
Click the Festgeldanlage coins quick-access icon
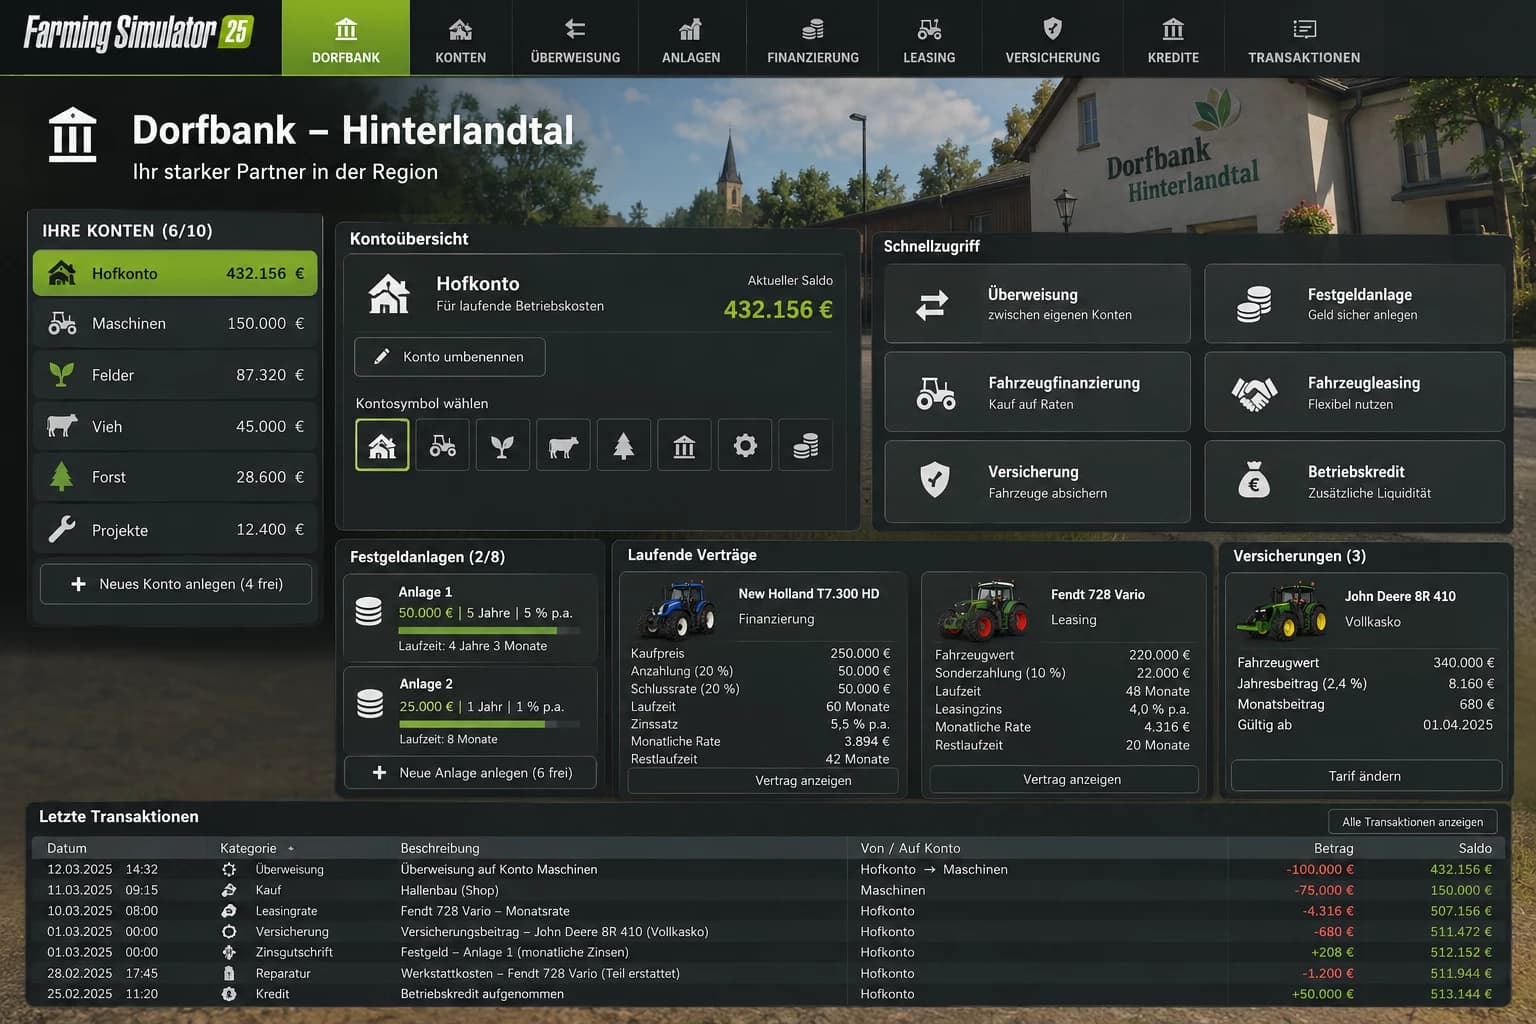coord(1253,304)
